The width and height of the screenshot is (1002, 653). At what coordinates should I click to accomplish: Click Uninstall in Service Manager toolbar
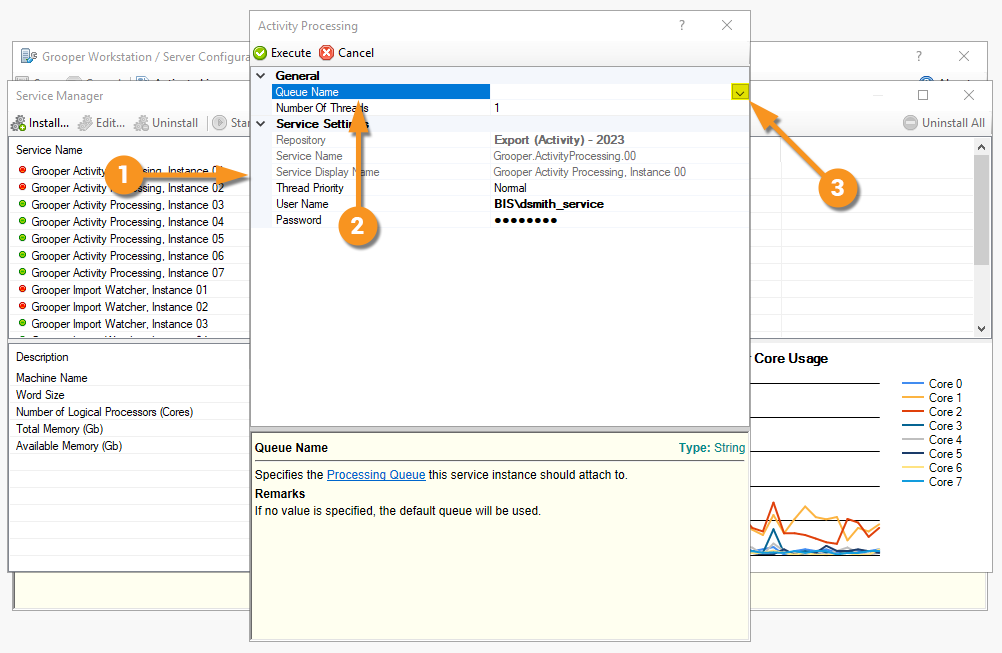pos(166,123)
